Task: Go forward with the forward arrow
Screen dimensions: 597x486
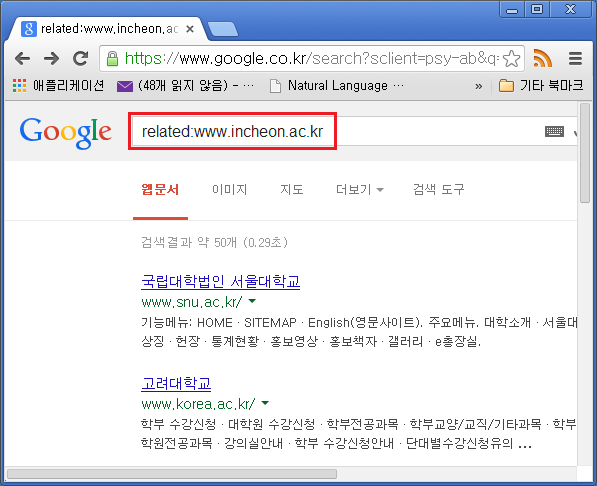Action: (x=51, y=59)
